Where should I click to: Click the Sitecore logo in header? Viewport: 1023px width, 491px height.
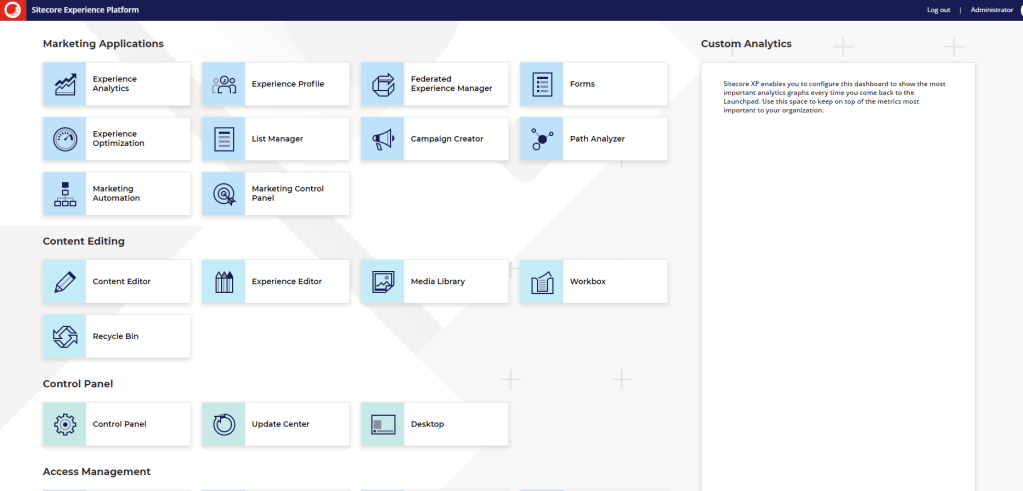(x=13, y=10)
